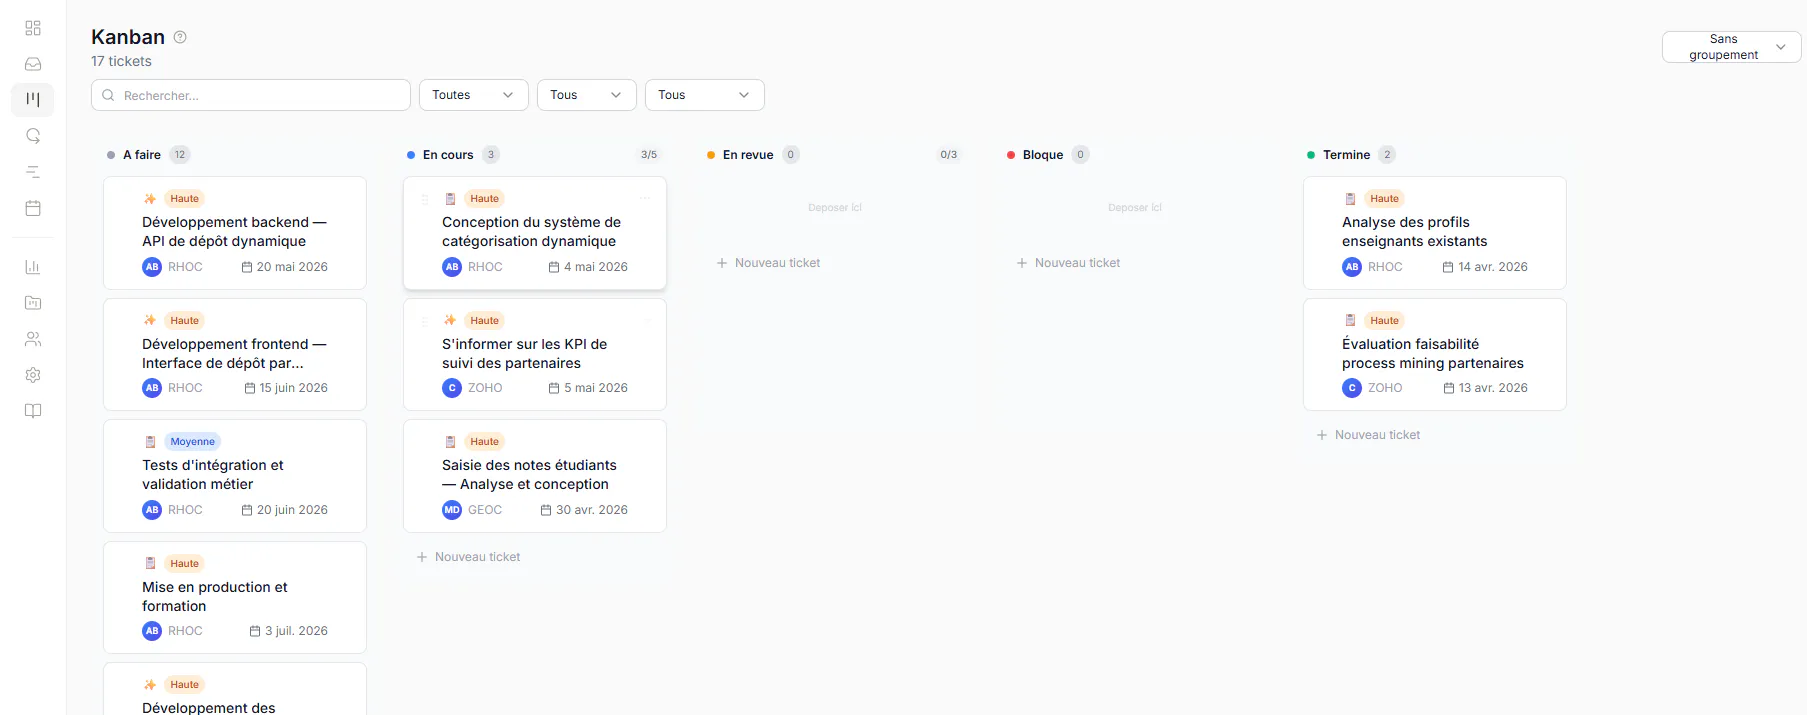Open the dashboard grid icon in sidebar
The image size is (1807, 715).
click(33, 28)
